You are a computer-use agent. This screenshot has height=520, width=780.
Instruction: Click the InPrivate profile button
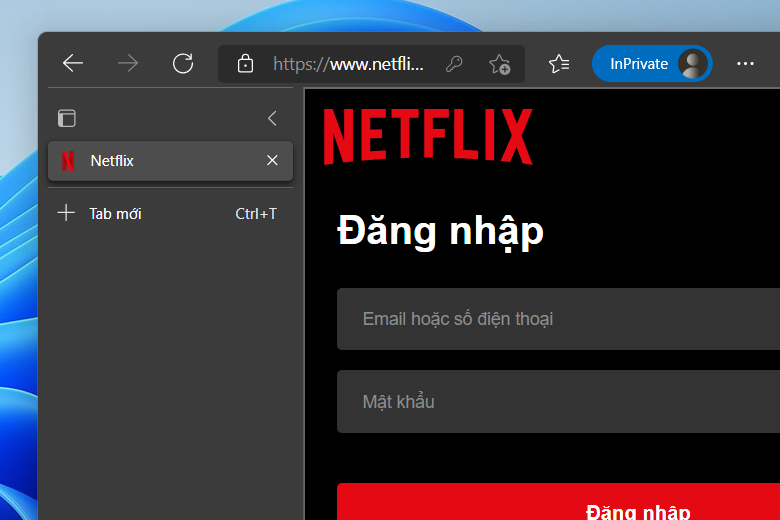click(x=652, y=64)
